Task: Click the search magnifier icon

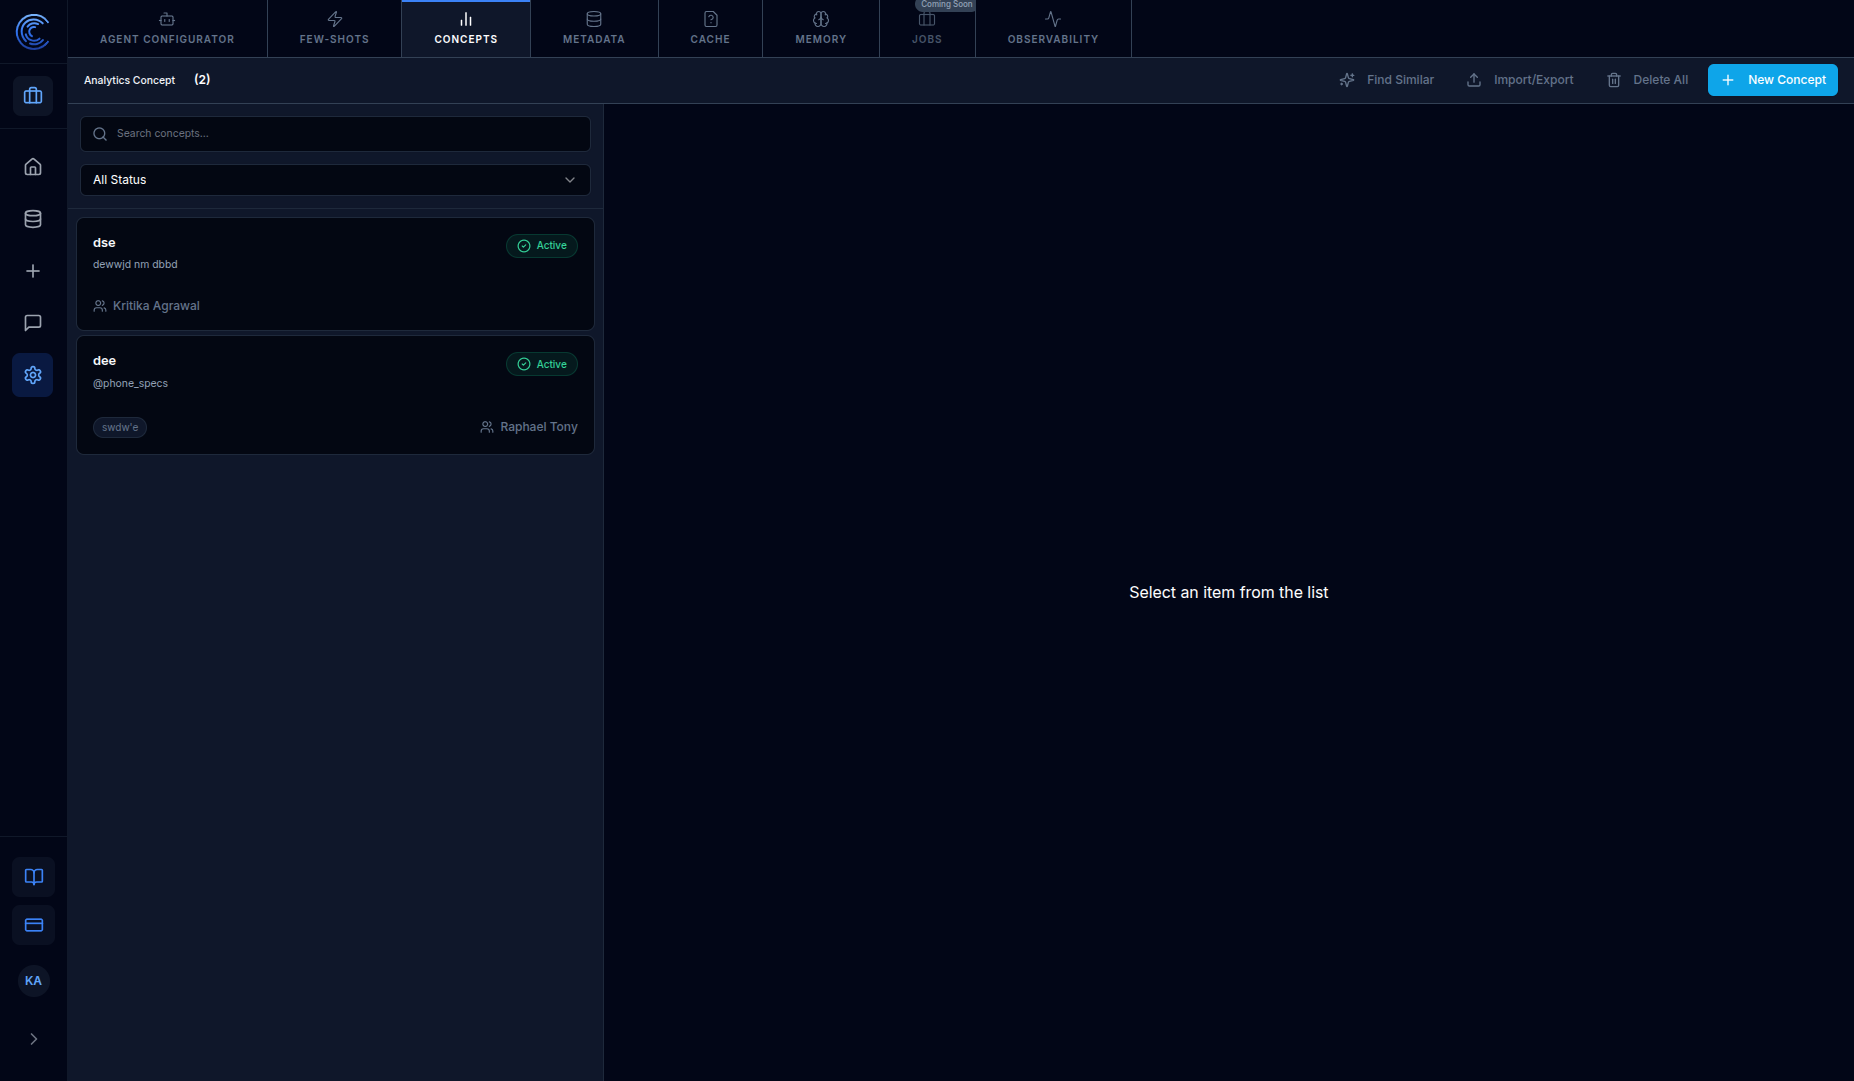Action: (x=100, y=134)
